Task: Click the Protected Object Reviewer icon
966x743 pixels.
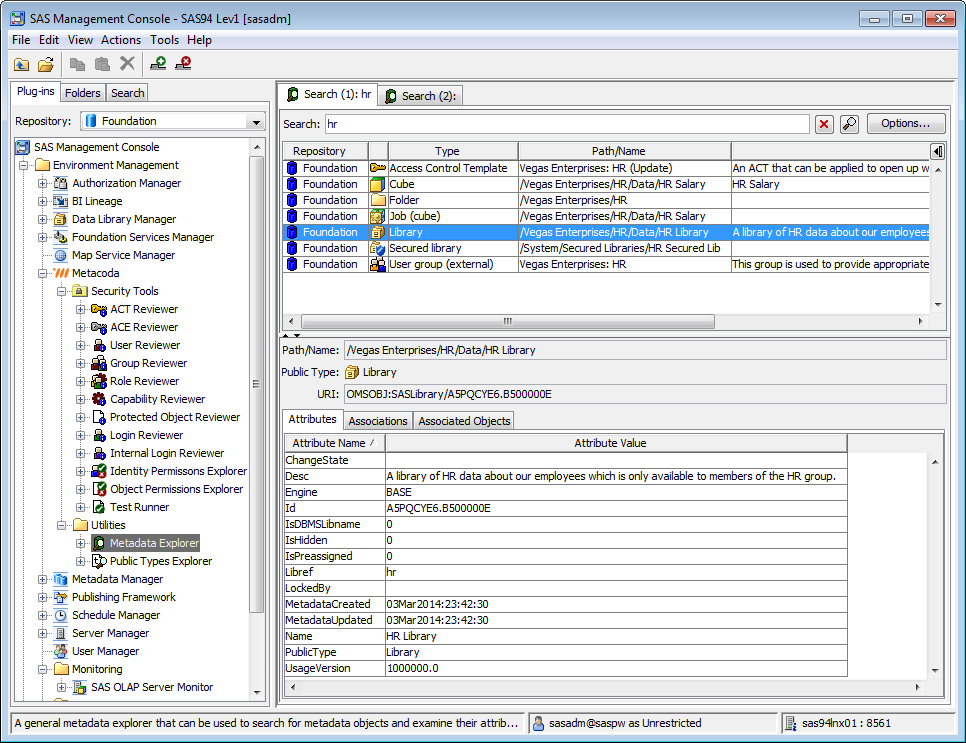Action: tap(99, 417)
